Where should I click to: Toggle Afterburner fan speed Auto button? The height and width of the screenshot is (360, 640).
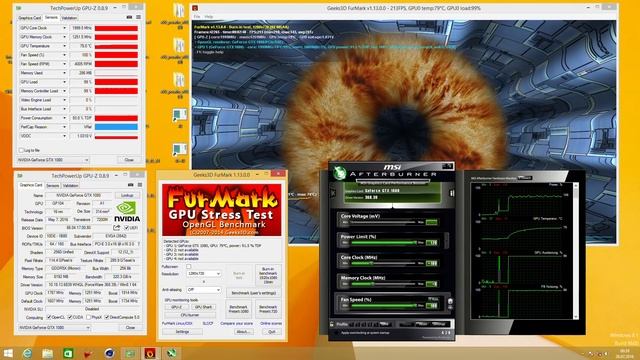click(x=433, y=299)
